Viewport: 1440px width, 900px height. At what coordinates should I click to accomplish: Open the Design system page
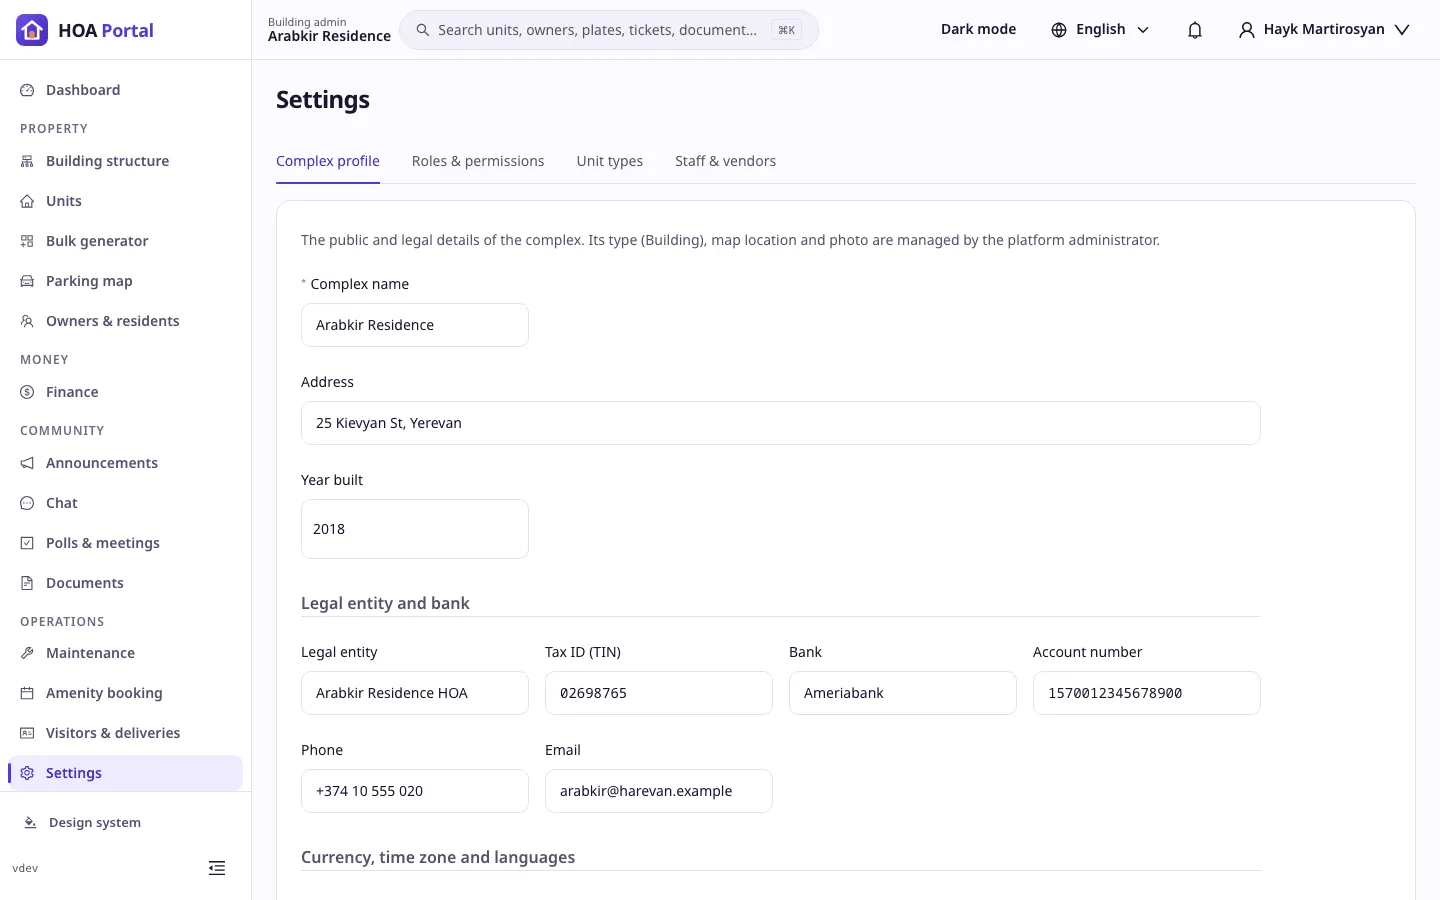point(125,823)
